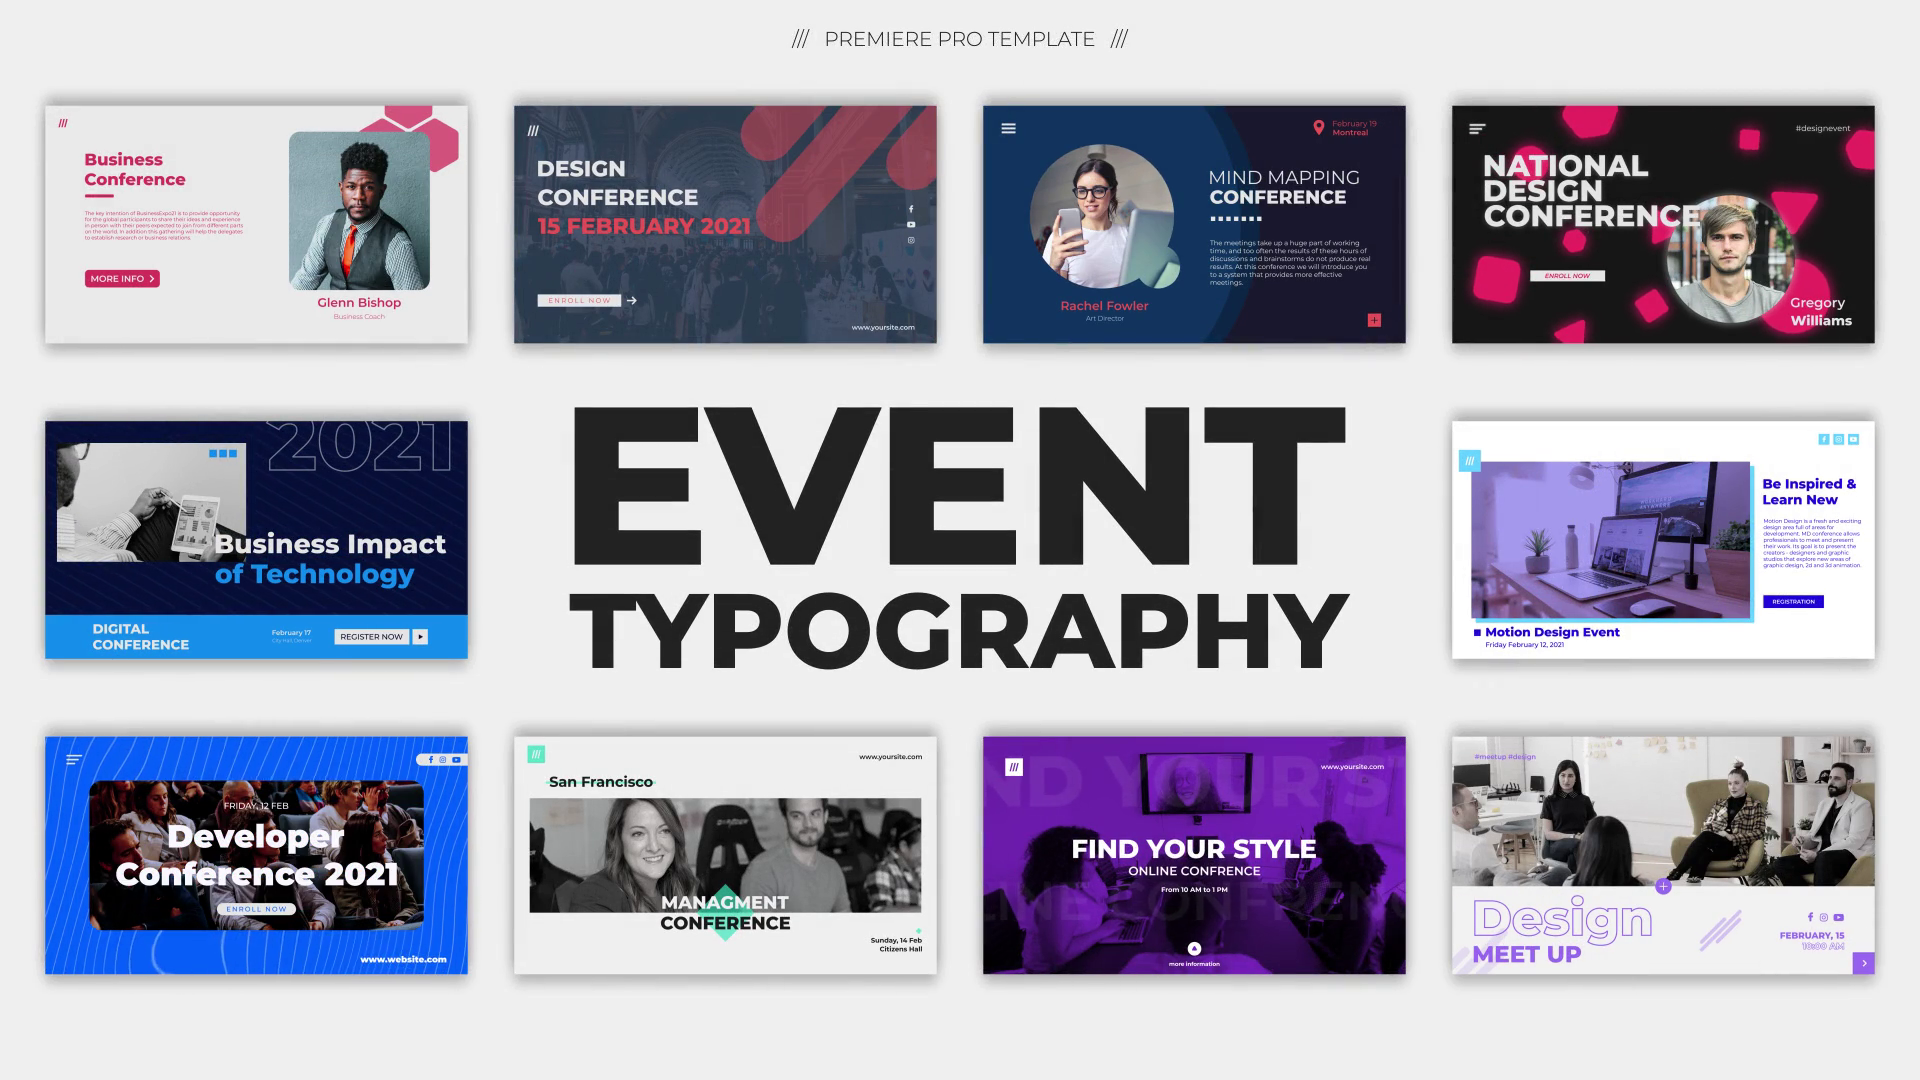Click the blue arrow button next to REGISTER NOW
This screenshot has width=1920, height=1080.
click(x=421, y=636)
